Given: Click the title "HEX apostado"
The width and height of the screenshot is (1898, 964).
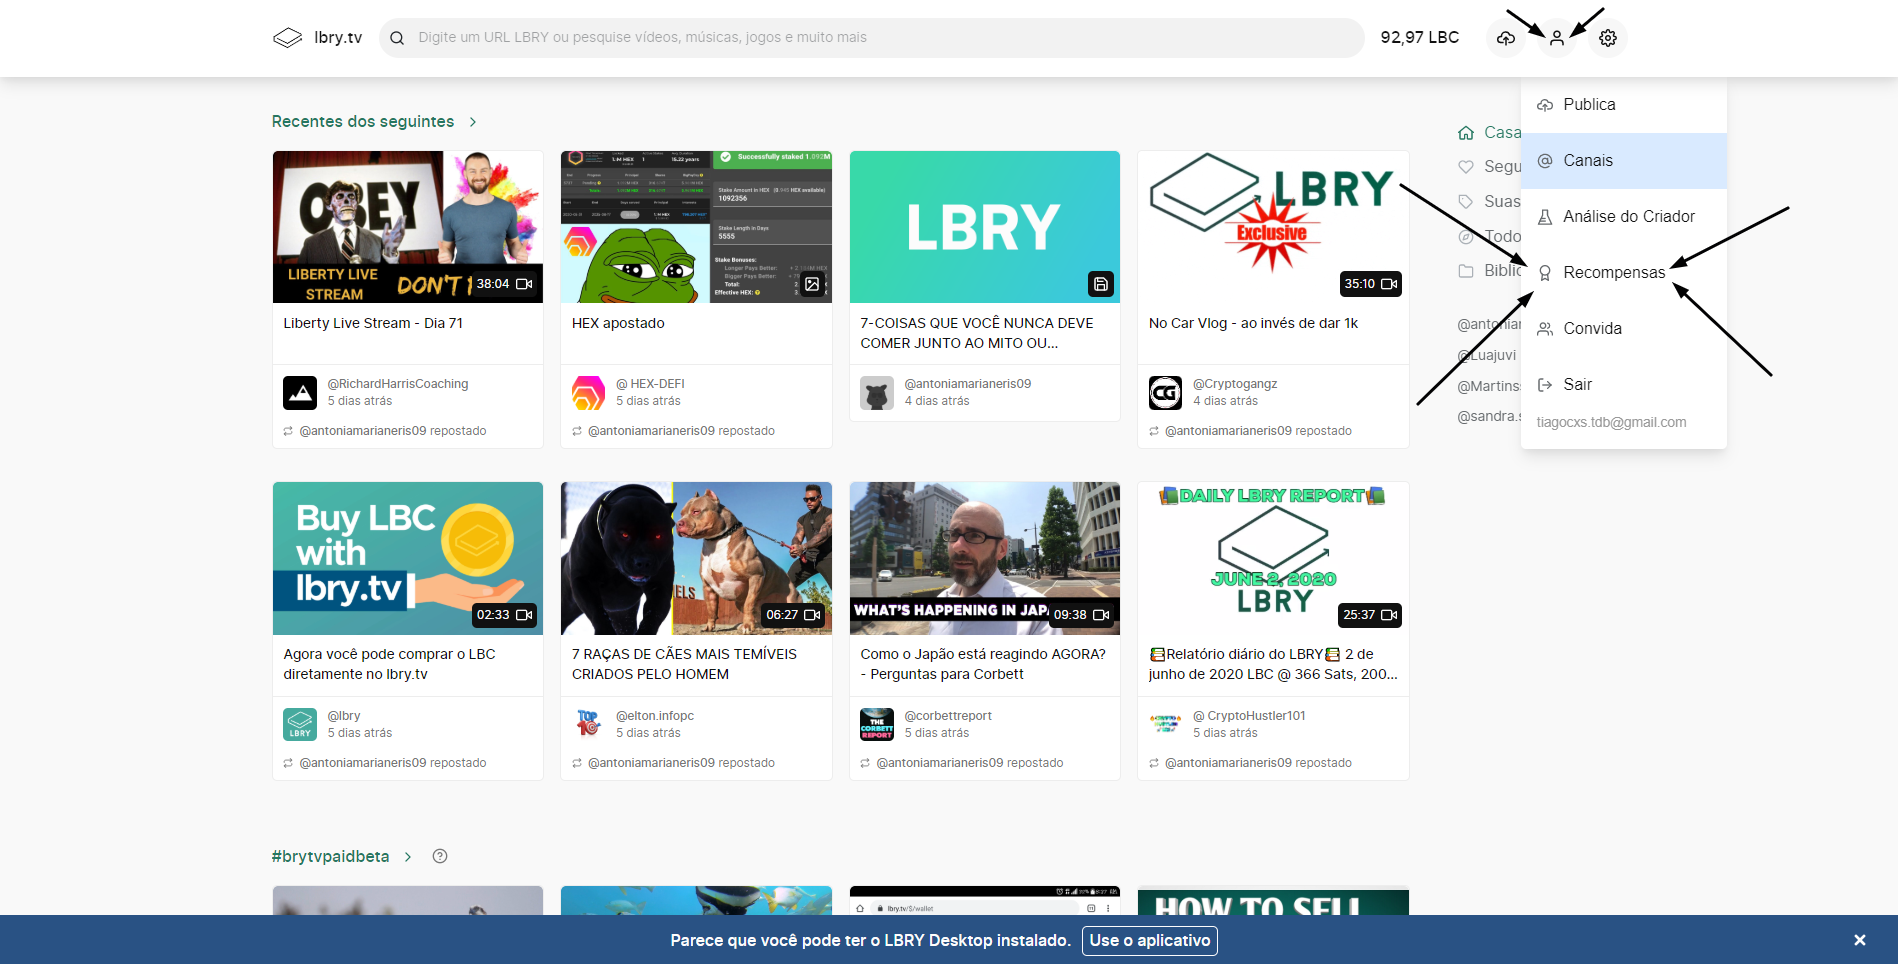Looking at the screenshot, I should (x=618, y=324).
